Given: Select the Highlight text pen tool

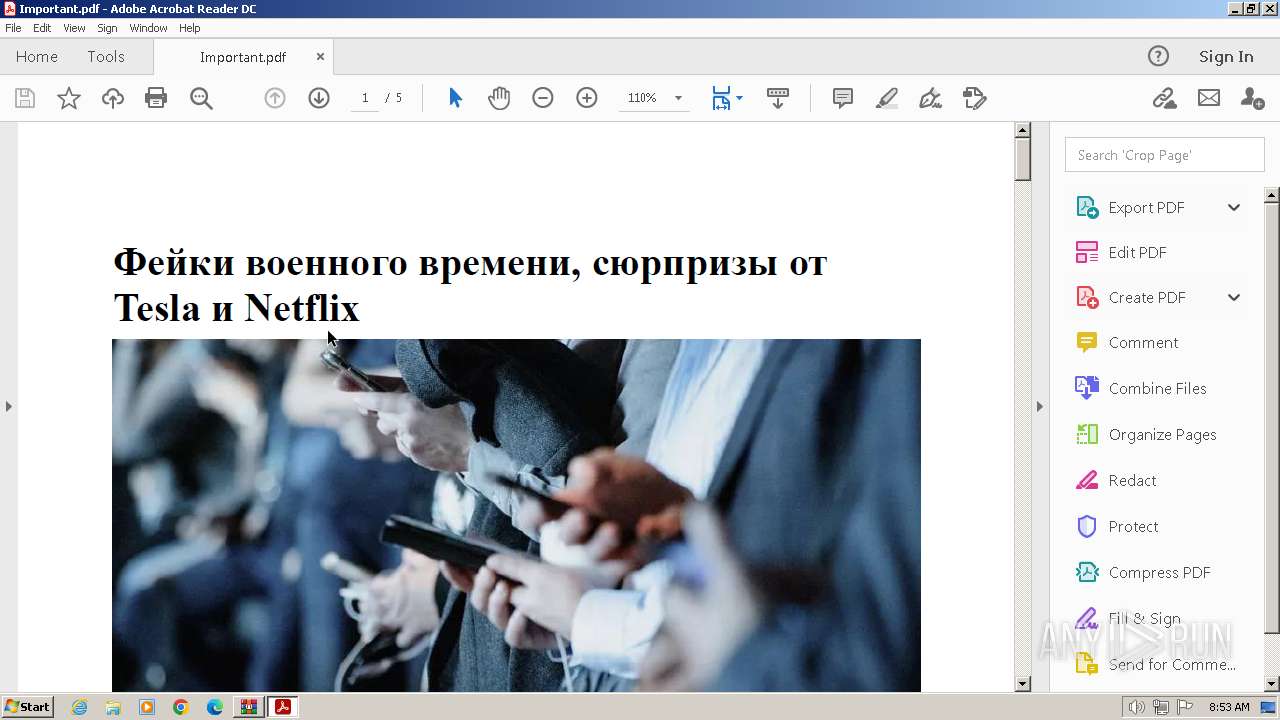Looking at the screenshot, I should click(887, 98).
